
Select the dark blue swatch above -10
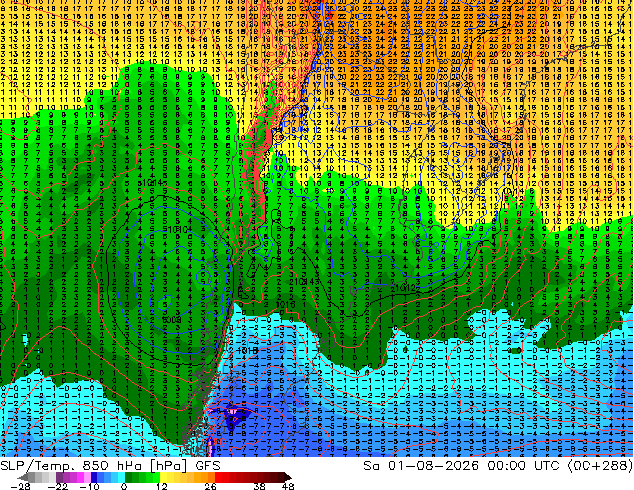click(x=94, y=477)
